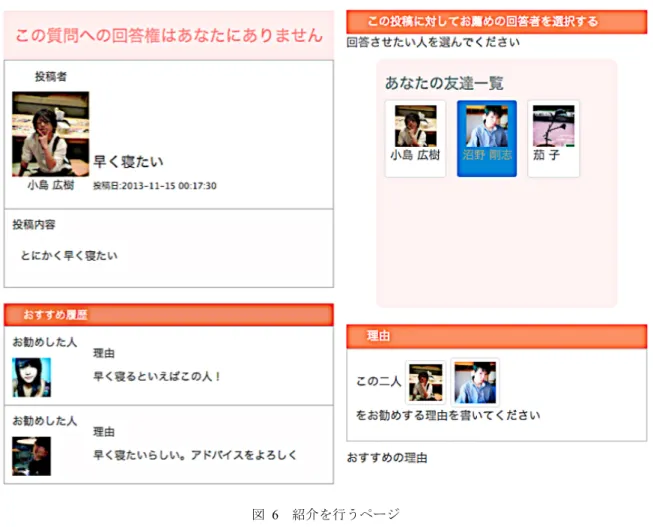Click the orange おすすめ履歴 header
This screenshot has width=653, height=527.
click(x=169, y=315)
